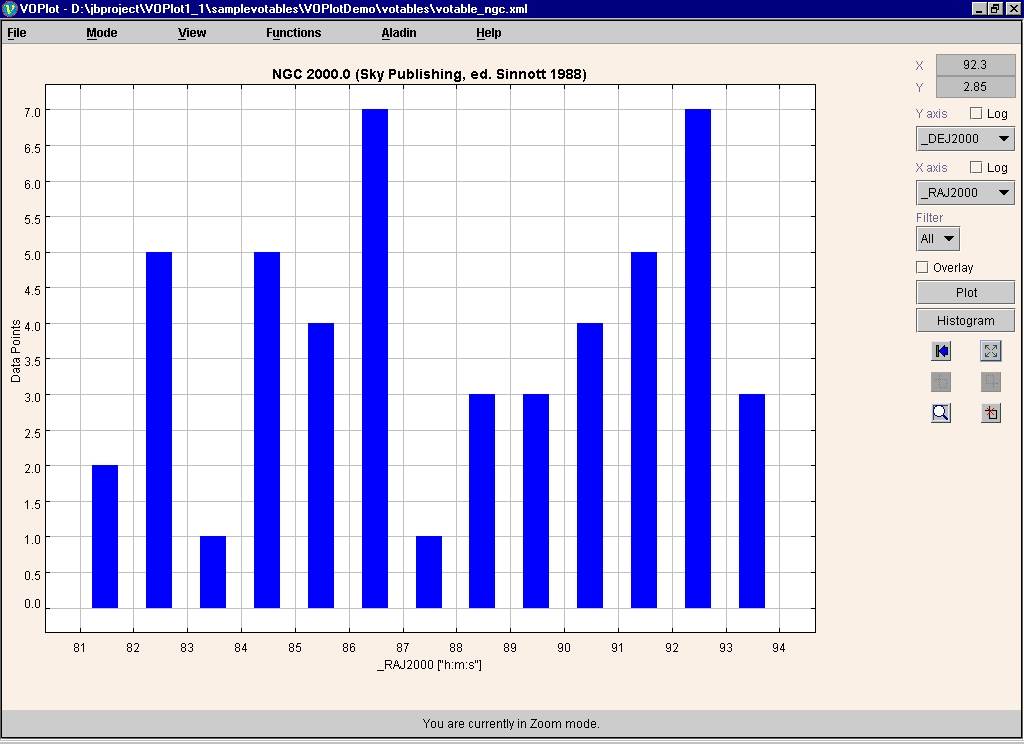Click the Plot button
The height and width of the screenshot is (744, 1024).
[965, 293]
